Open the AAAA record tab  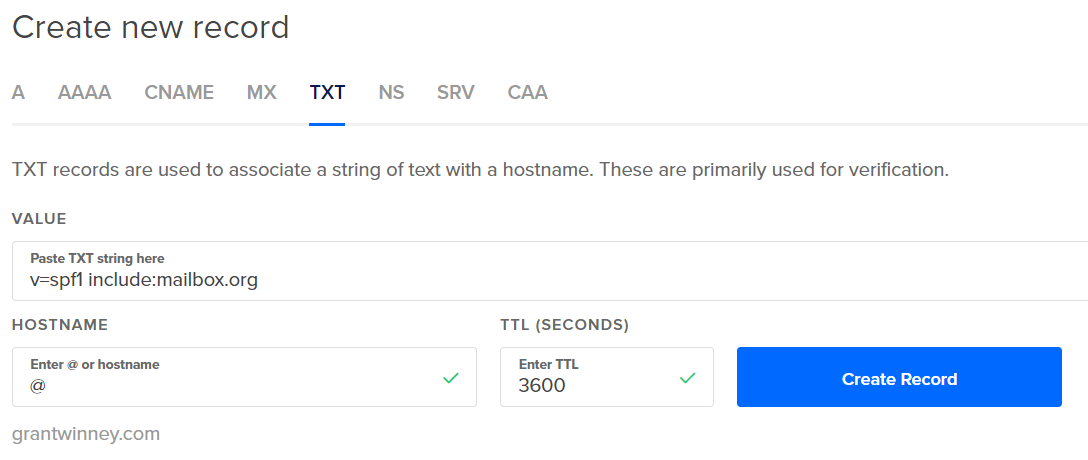coord(84,93)
